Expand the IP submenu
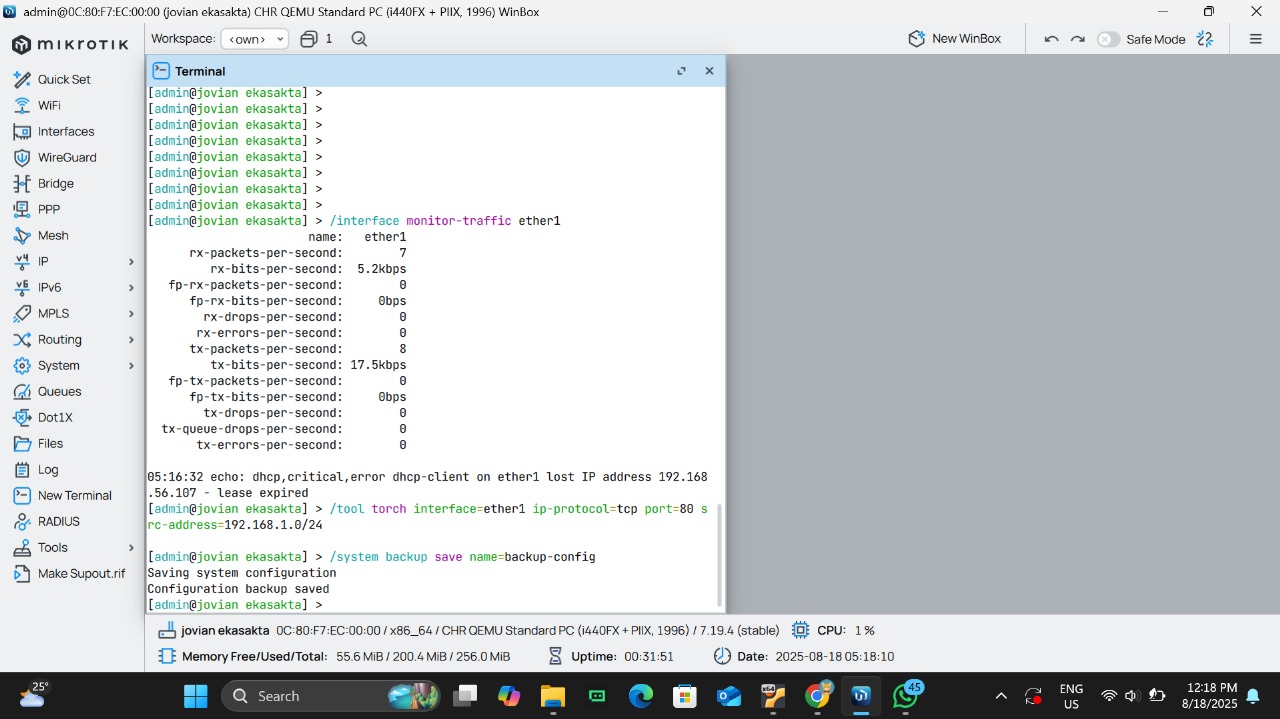Viewport: 1280px width, 719px height. [x=131, y=261]
